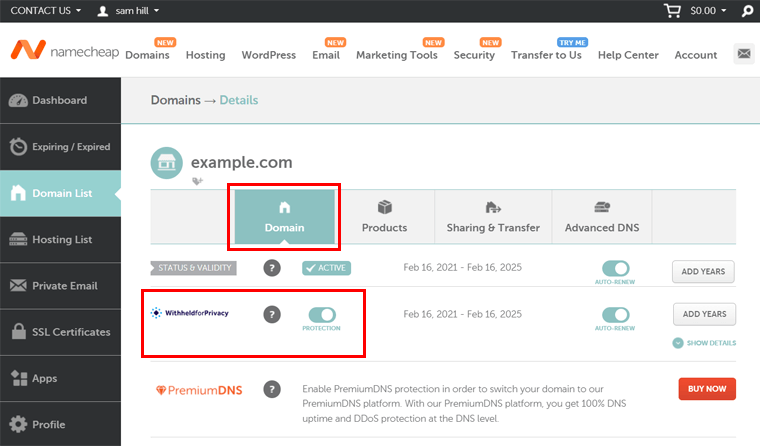Open the shopping cart icon
Screen dimensions: 760x446
point(673,11)
